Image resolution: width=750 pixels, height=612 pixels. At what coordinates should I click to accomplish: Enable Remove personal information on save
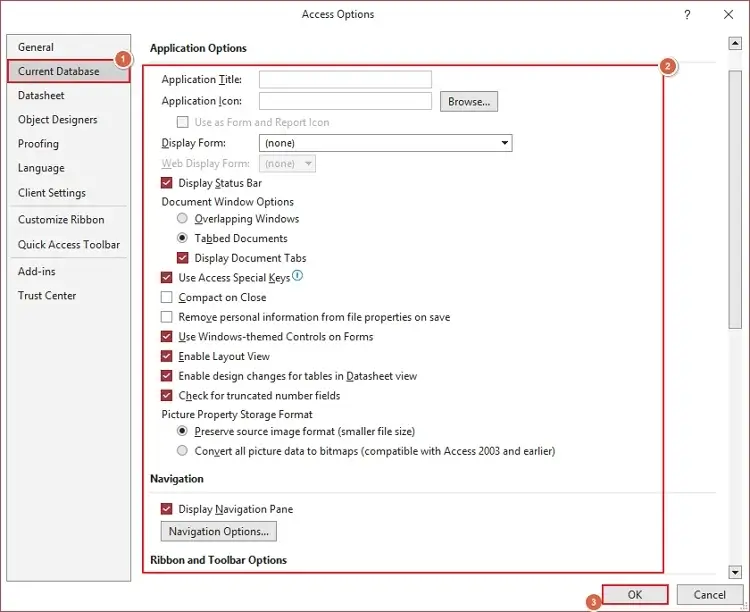point(166,317)
